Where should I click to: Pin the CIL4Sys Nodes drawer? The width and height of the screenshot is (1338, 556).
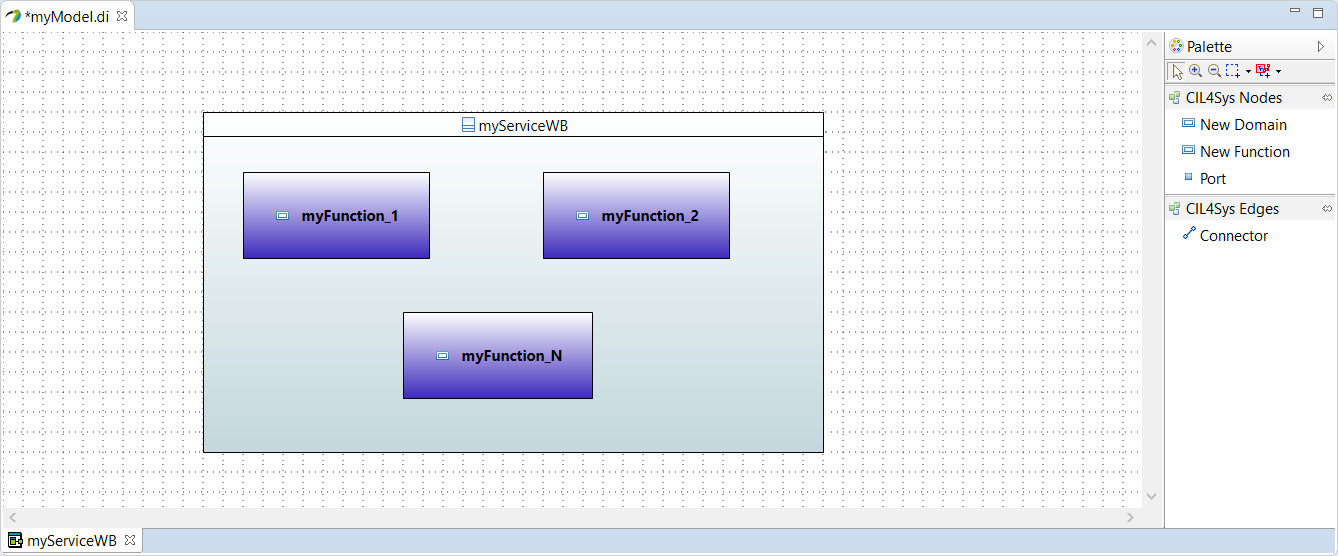pyautogui.click(x=1327, y=98)
